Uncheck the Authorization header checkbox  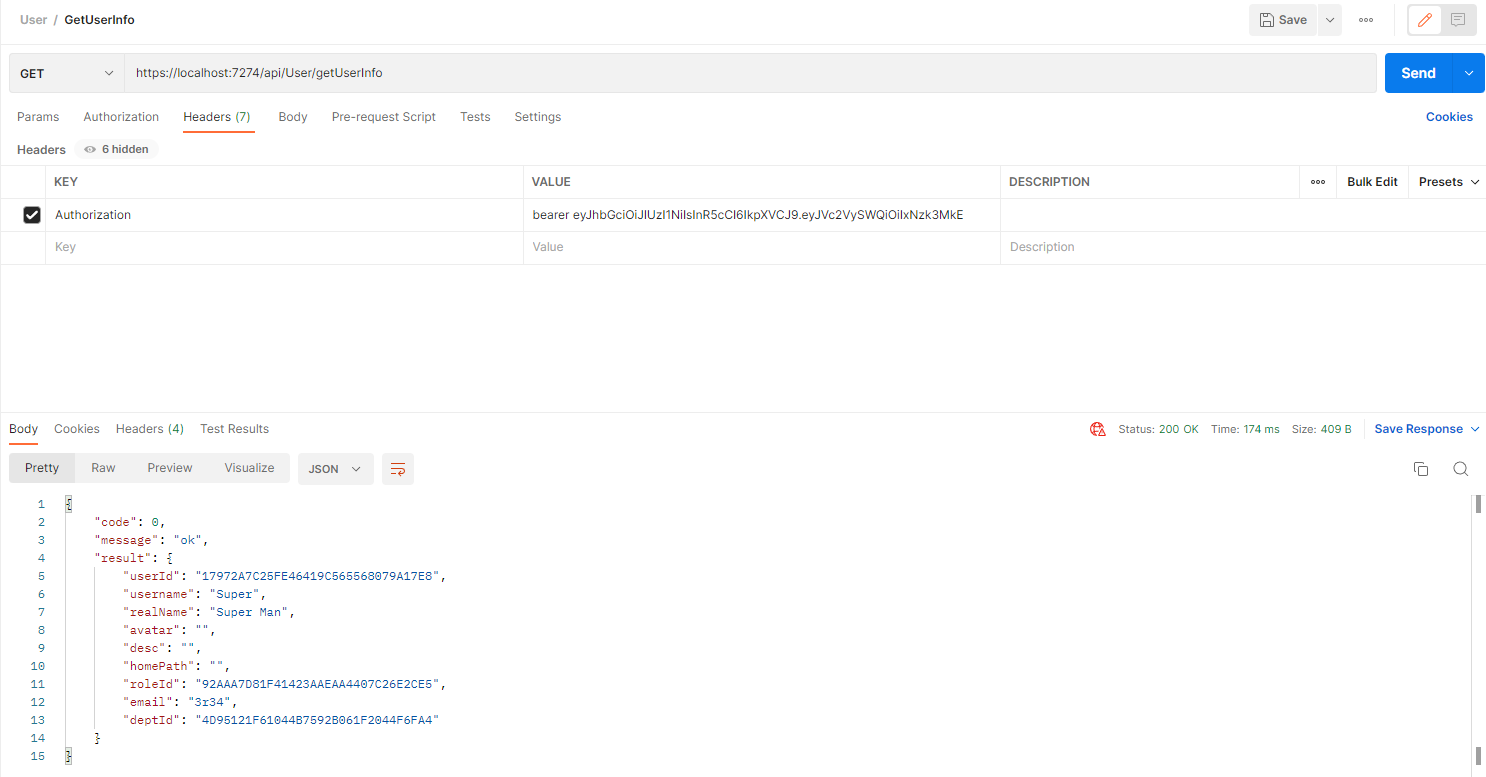[32, 215]
